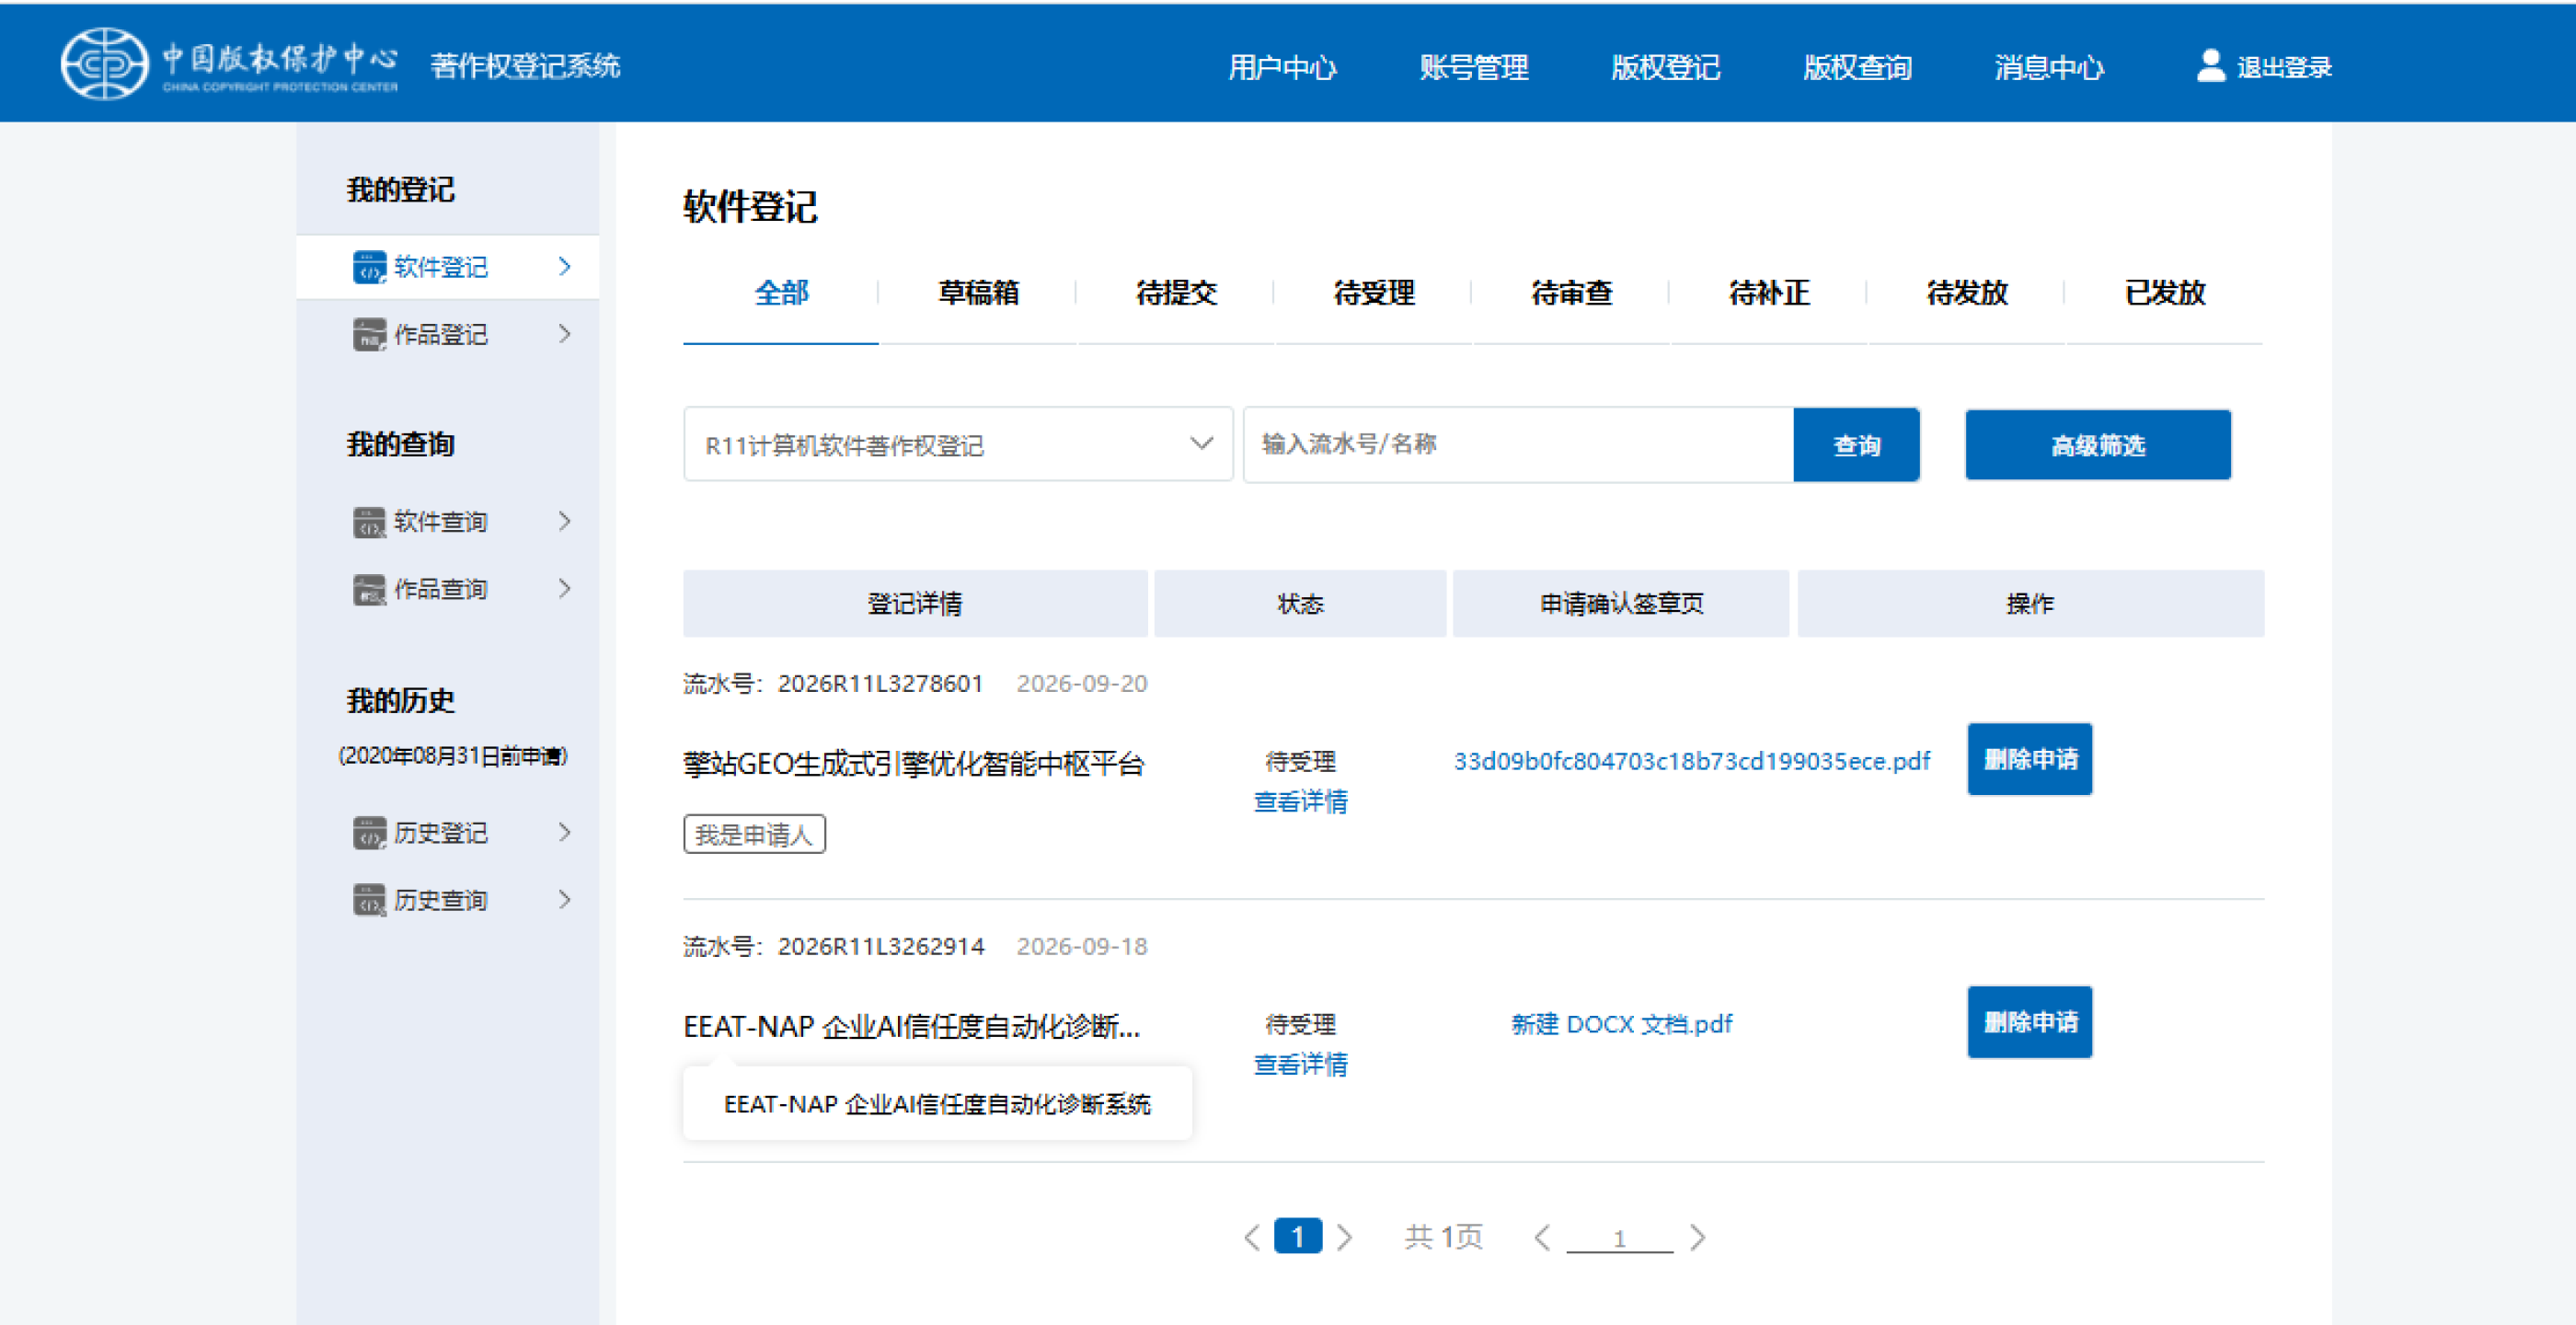View details for 擎站GEO生成式引擎优化智能中枢平台
Viewport: 2576px width, 1325px height.
pos(1301,801)
